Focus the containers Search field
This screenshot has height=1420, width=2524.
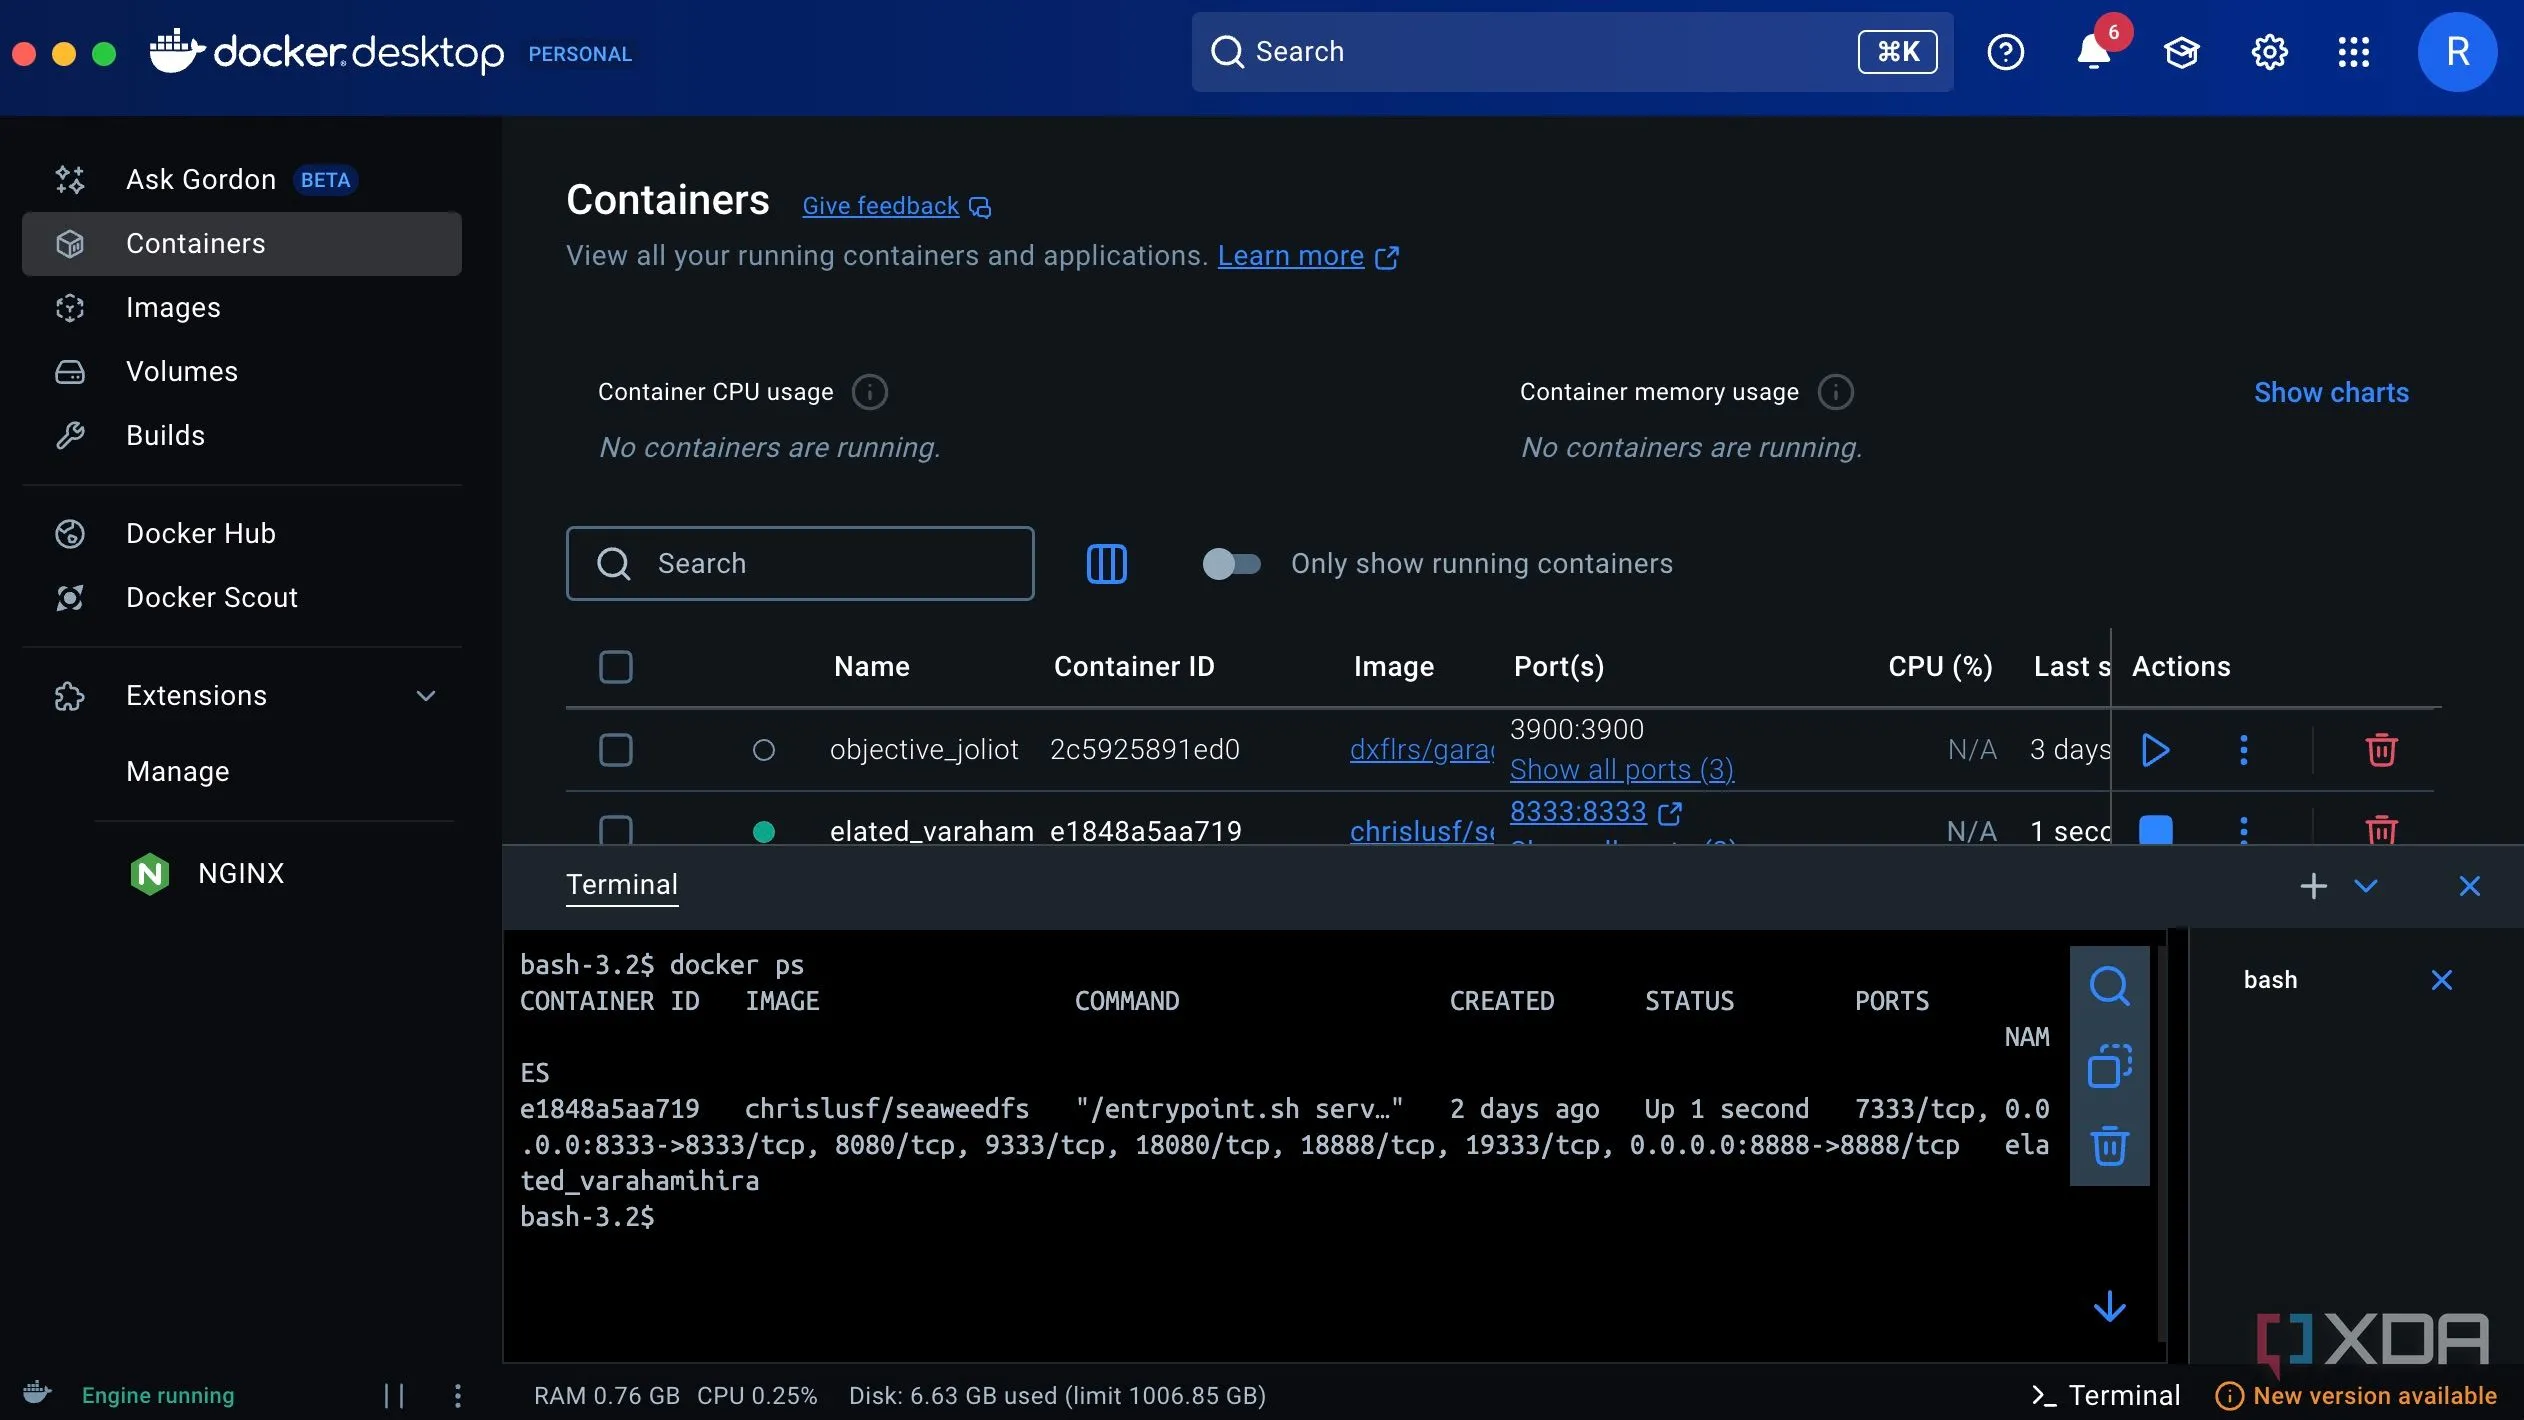[x=800, y=564]
